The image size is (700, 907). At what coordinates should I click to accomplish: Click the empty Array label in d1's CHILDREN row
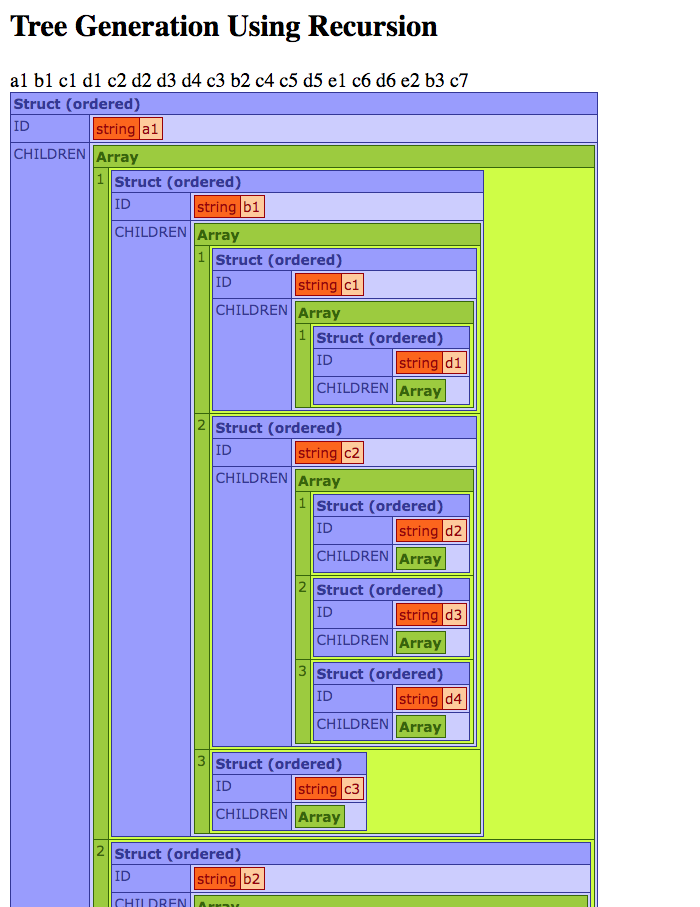421,391
